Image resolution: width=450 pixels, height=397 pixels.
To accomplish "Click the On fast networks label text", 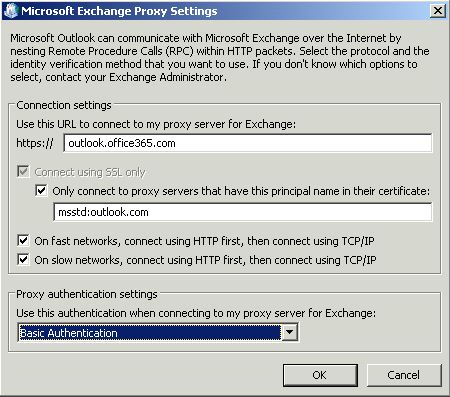I will (204, 241).
